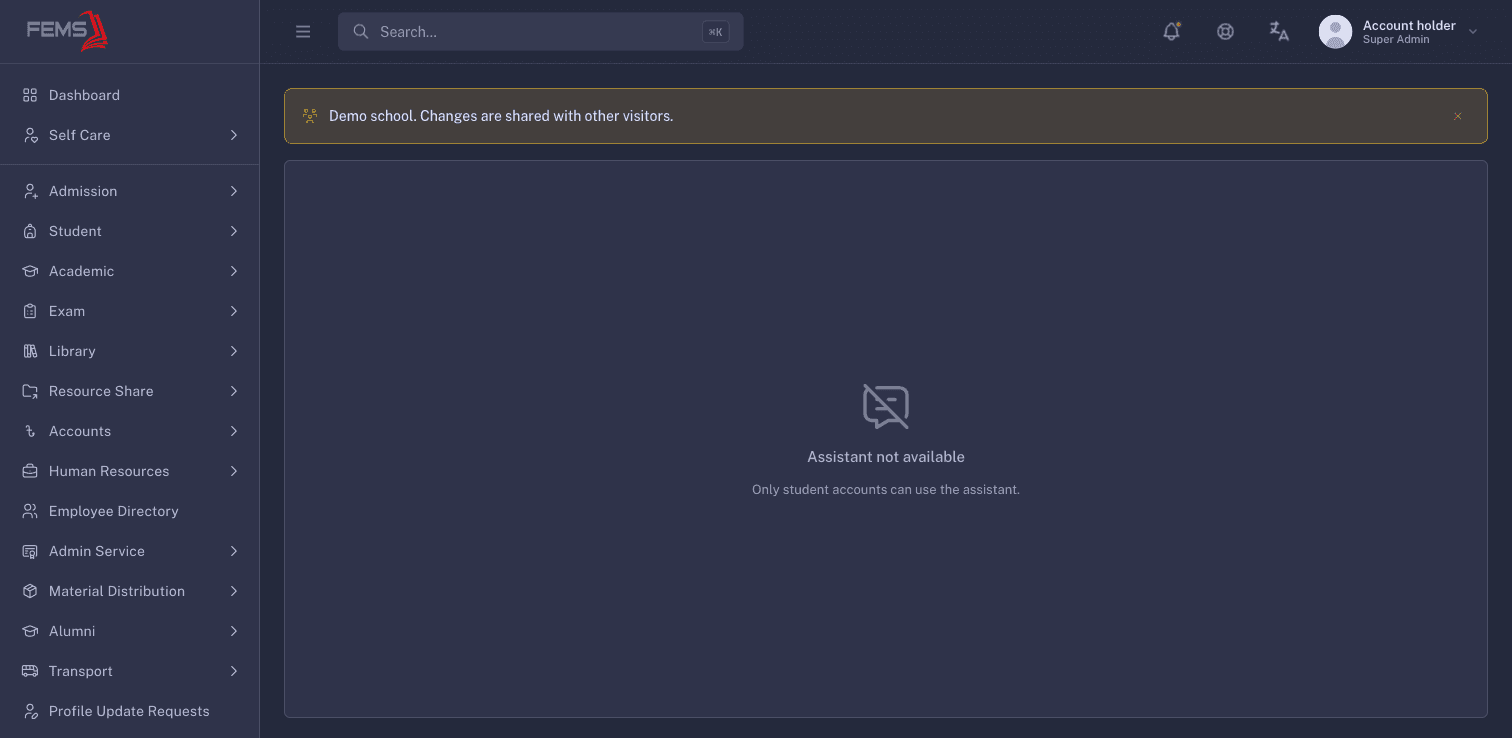Expand the Admission menu chevron
The width and height of the screenshot is (1512, 738).
[x=234, y=191]
